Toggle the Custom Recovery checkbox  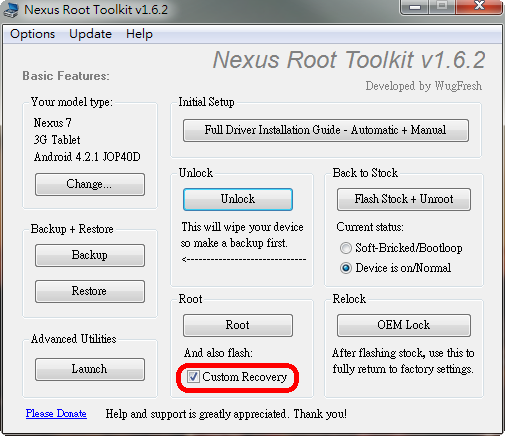click(193, 377)
